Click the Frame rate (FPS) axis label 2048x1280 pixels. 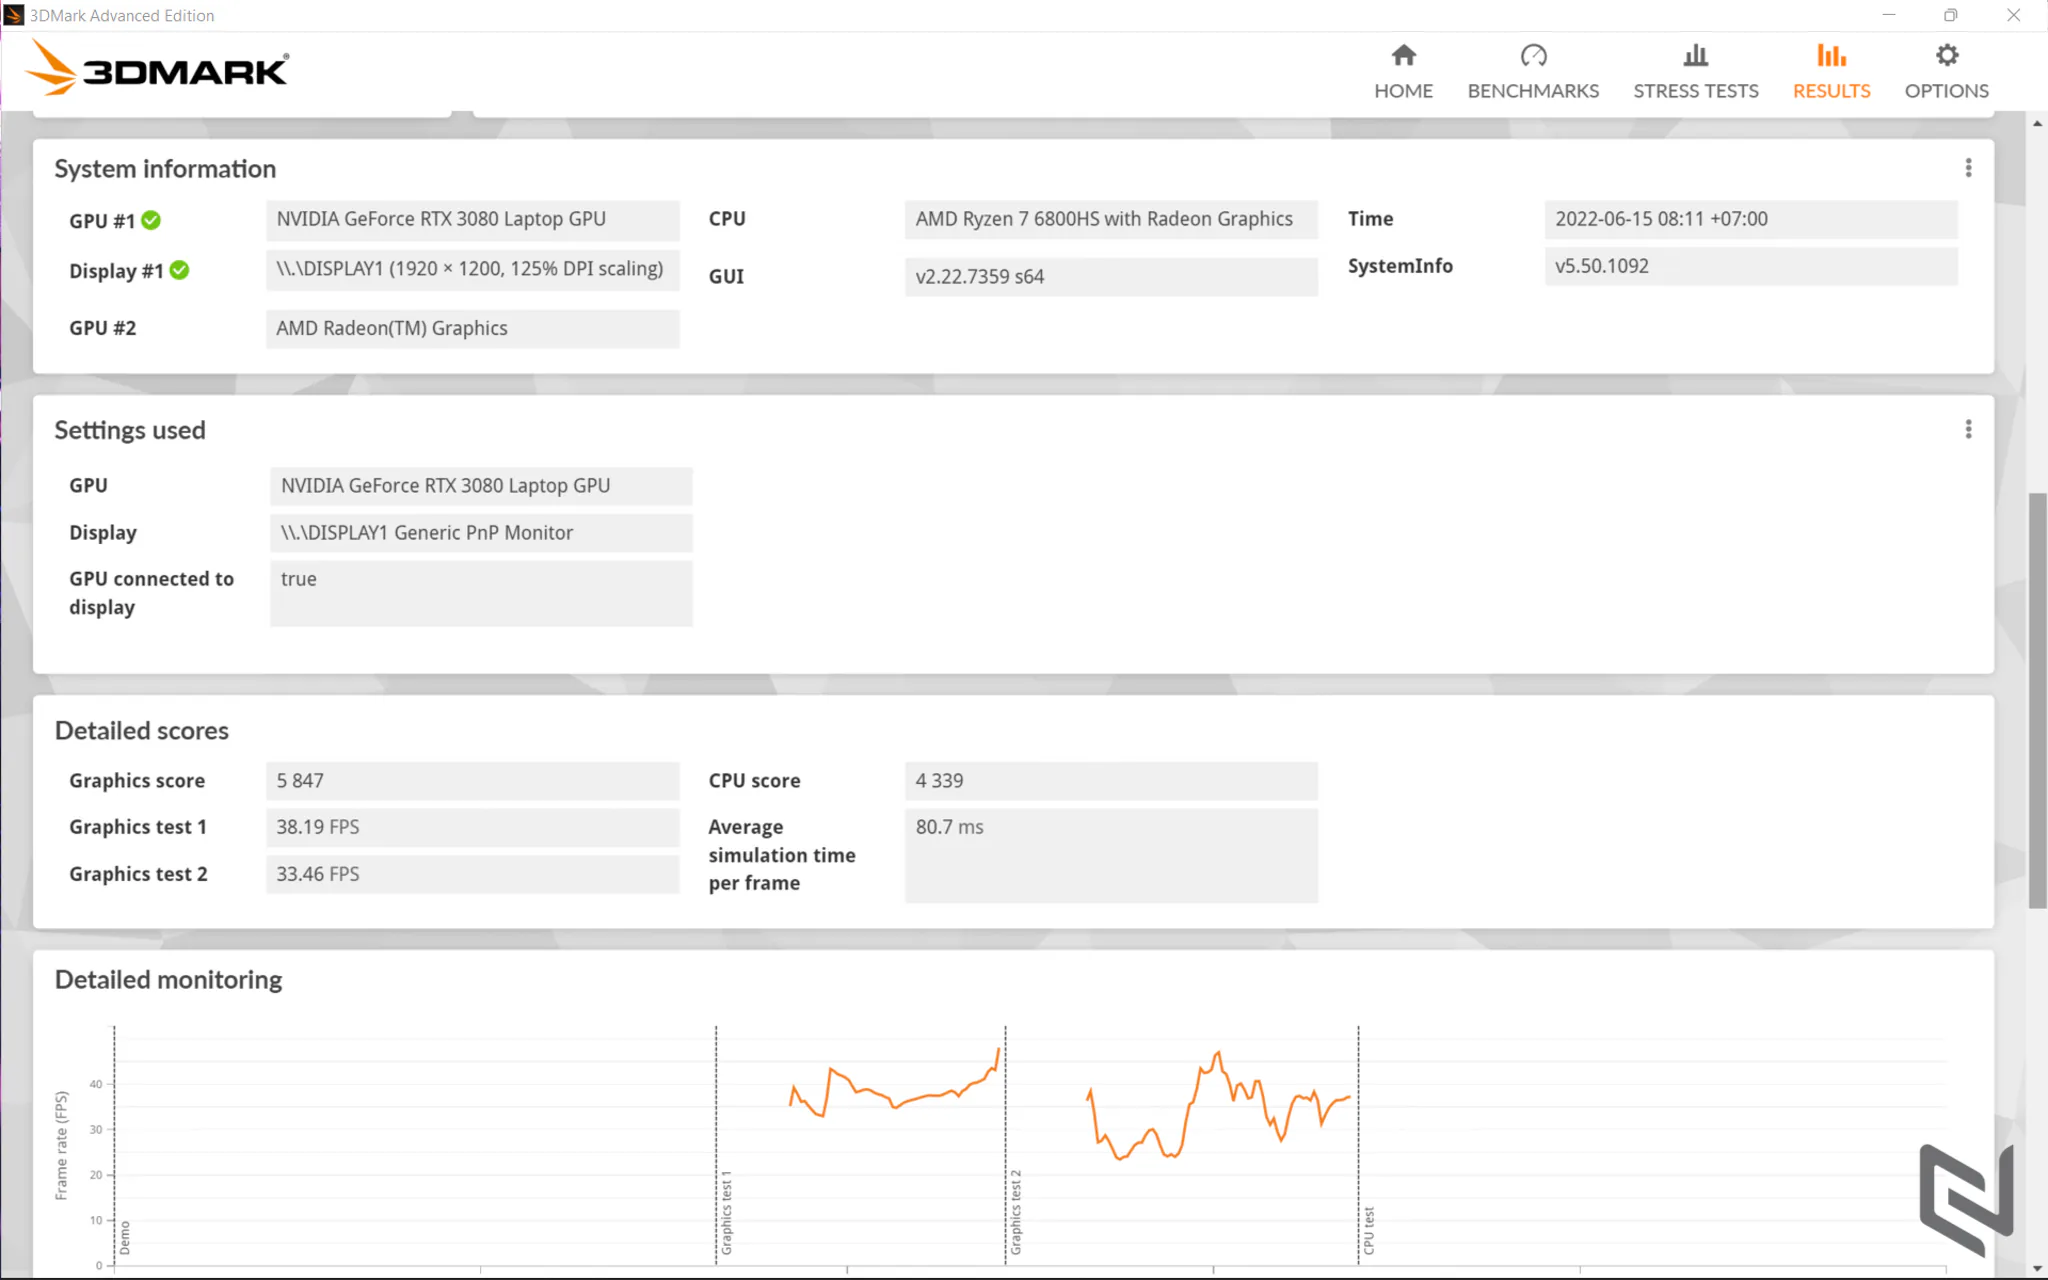[x=62, y=1146]
